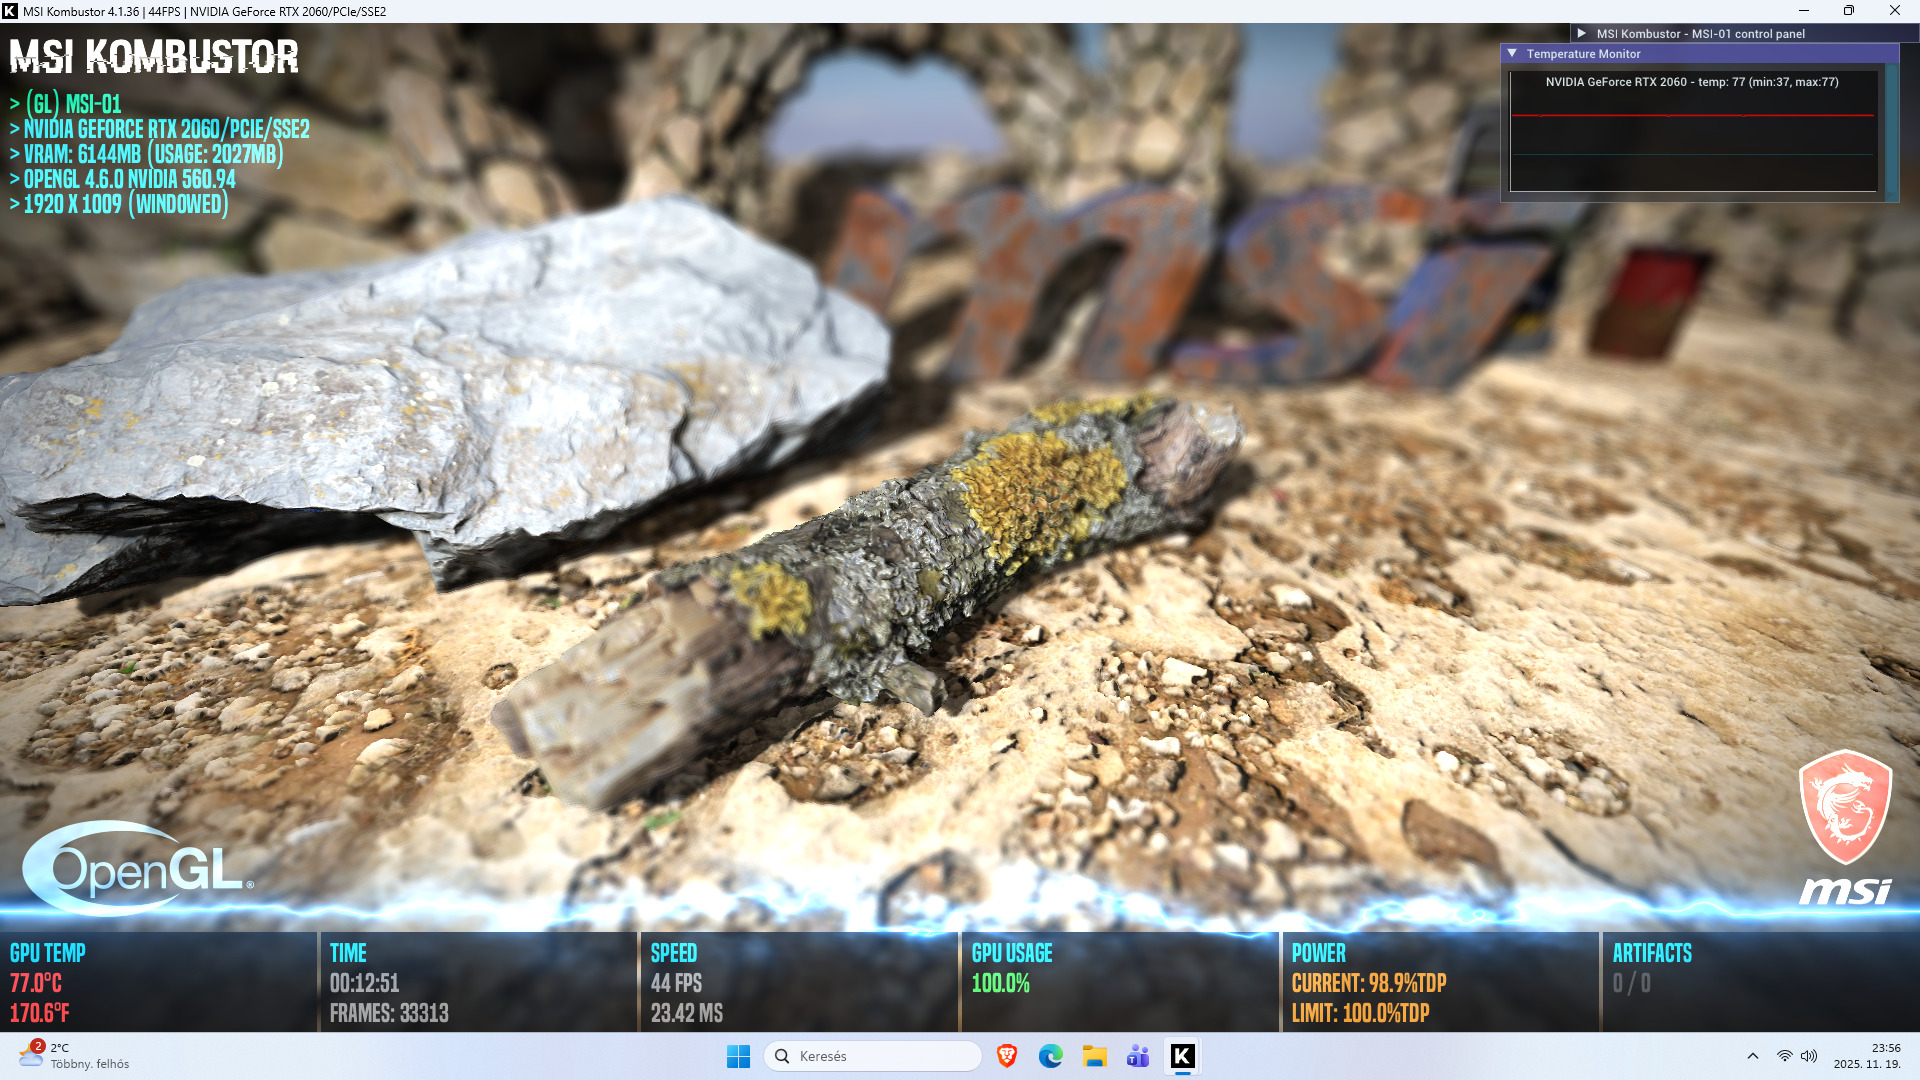Click the Kombustor icon in title bar

[10, 11]
